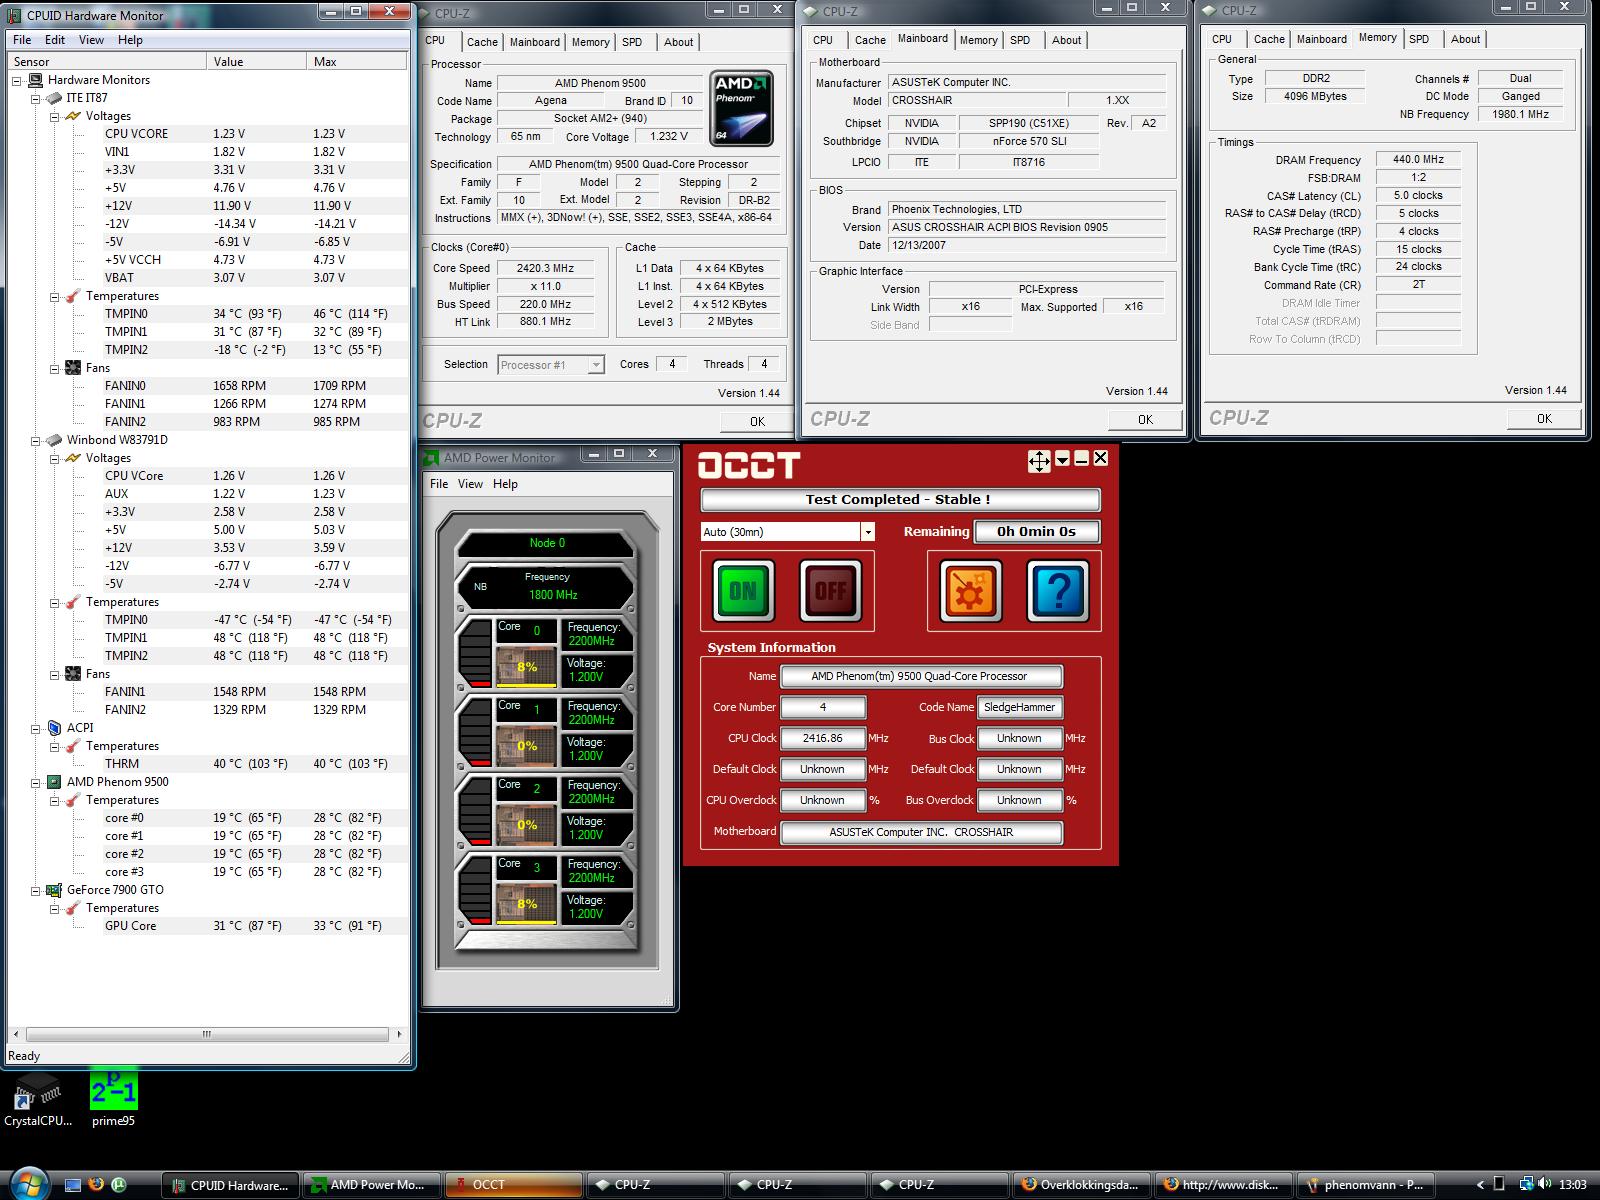The height and width of the screenshot is (1200, 1600).
Task: Click the OCCT move-window arrows icon
Action: 1039,460
